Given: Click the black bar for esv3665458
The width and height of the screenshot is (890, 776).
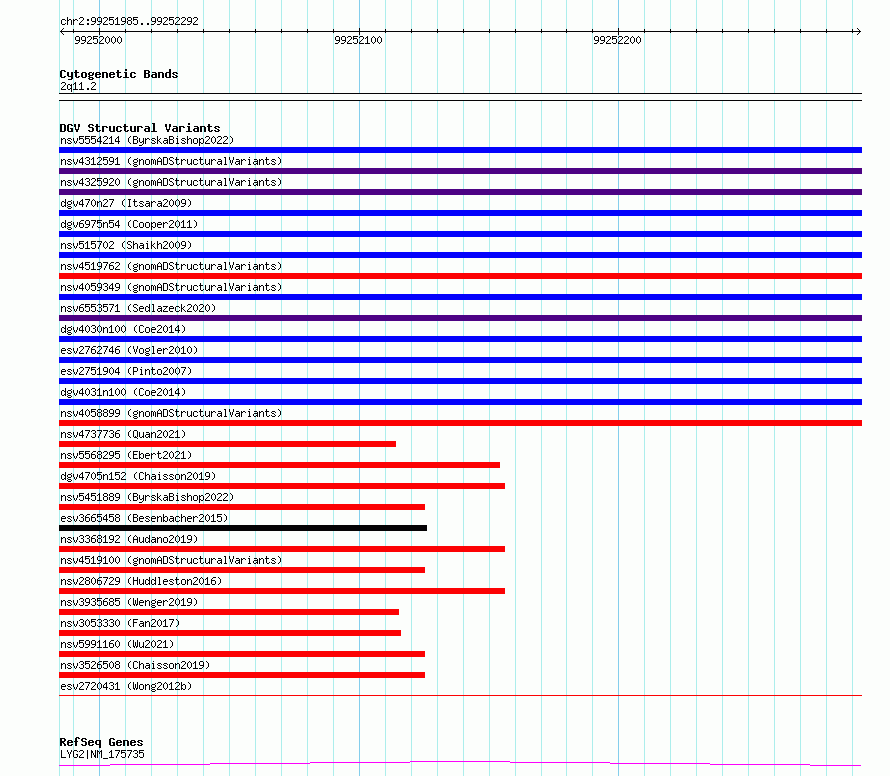Looking at the screenshot, I should 243,528.
